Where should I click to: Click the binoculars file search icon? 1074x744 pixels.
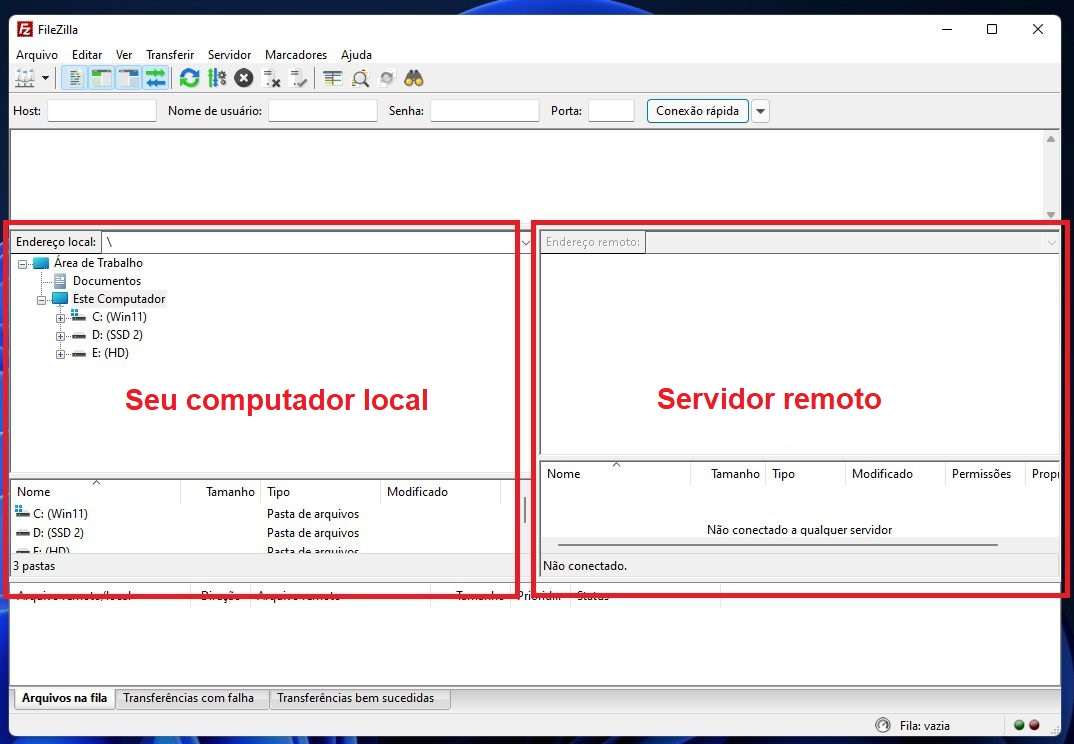414,78
